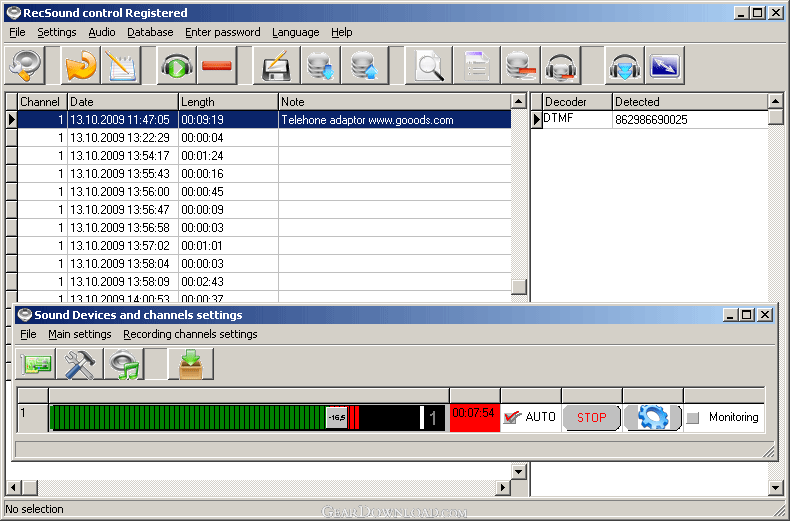Select the recording dated 13.10.2009 13:54:17

coord(264,156)
